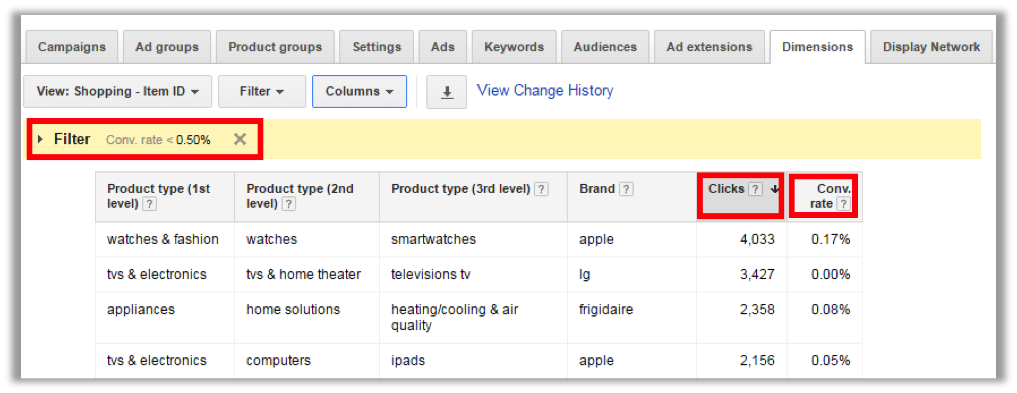Toggle Clicks sort direction arrow
The width and height of the screenshot is (1017, 393).
coord(774,190)
